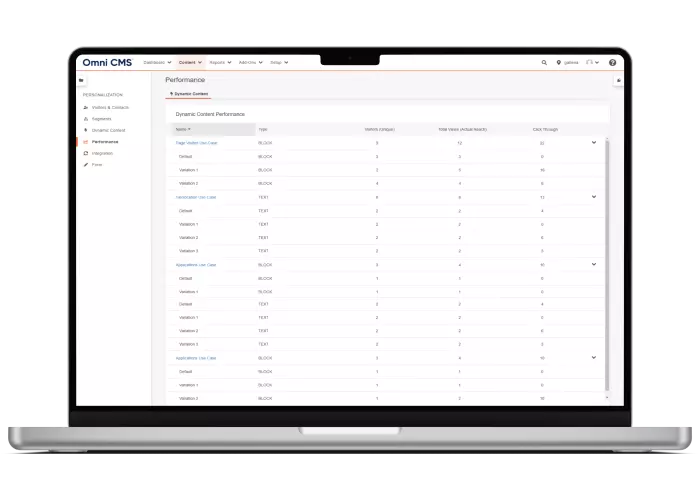This screenshot has width=700, height=500.
Task: Click the Performance page title
Action: (x=185, y=80)
